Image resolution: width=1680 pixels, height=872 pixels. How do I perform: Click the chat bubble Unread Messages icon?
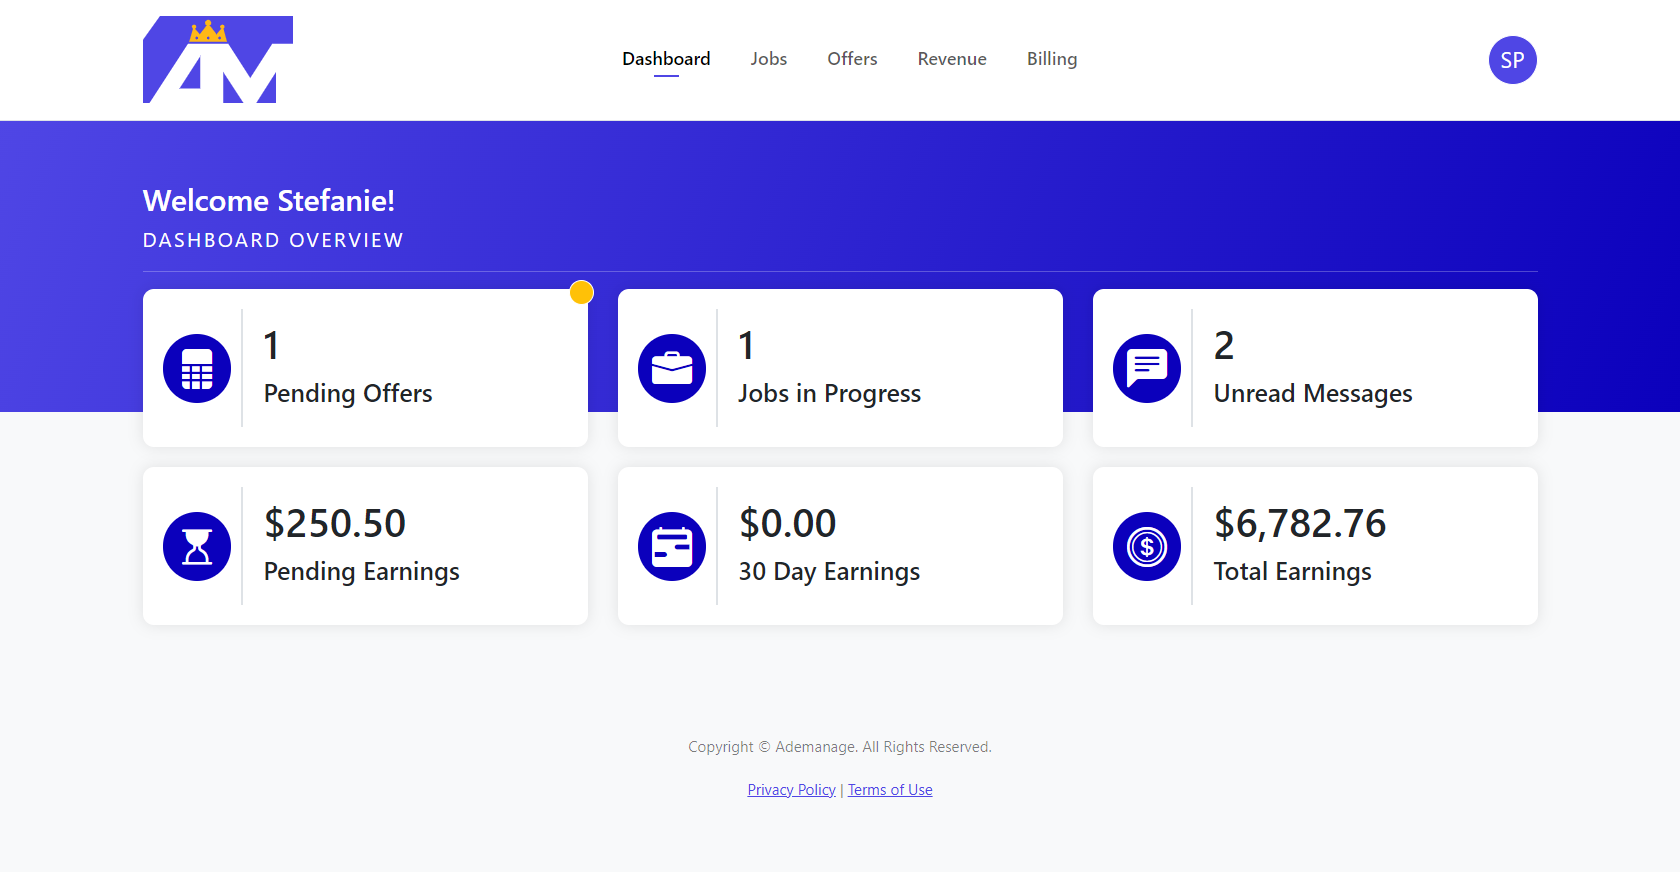point(1147,368)
